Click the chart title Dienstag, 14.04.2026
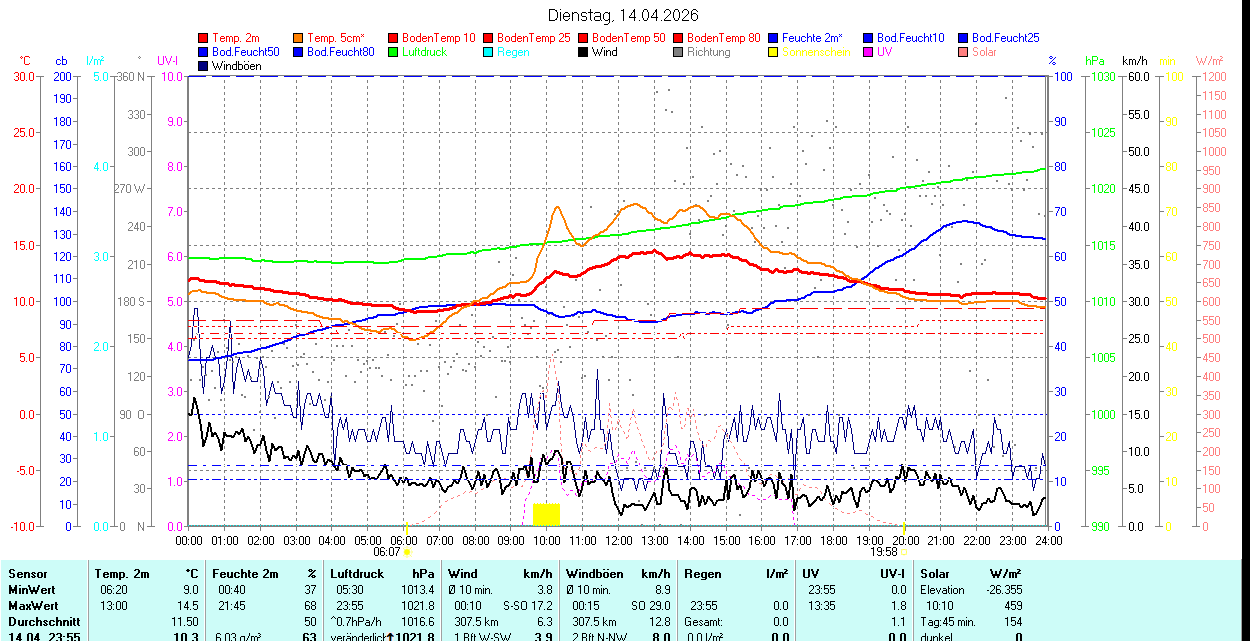The width and height of the screenshot is (1250, 641). point(623,15)
